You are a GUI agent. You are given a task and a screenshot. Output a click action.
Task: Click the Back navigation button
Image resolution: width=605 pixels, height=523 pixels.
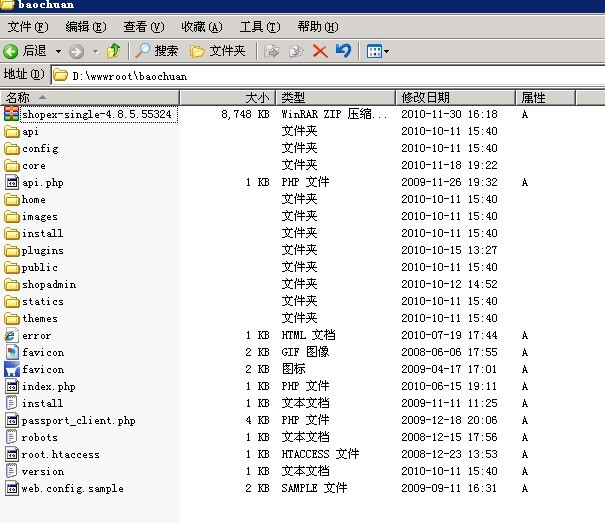[x=25, y=50]
